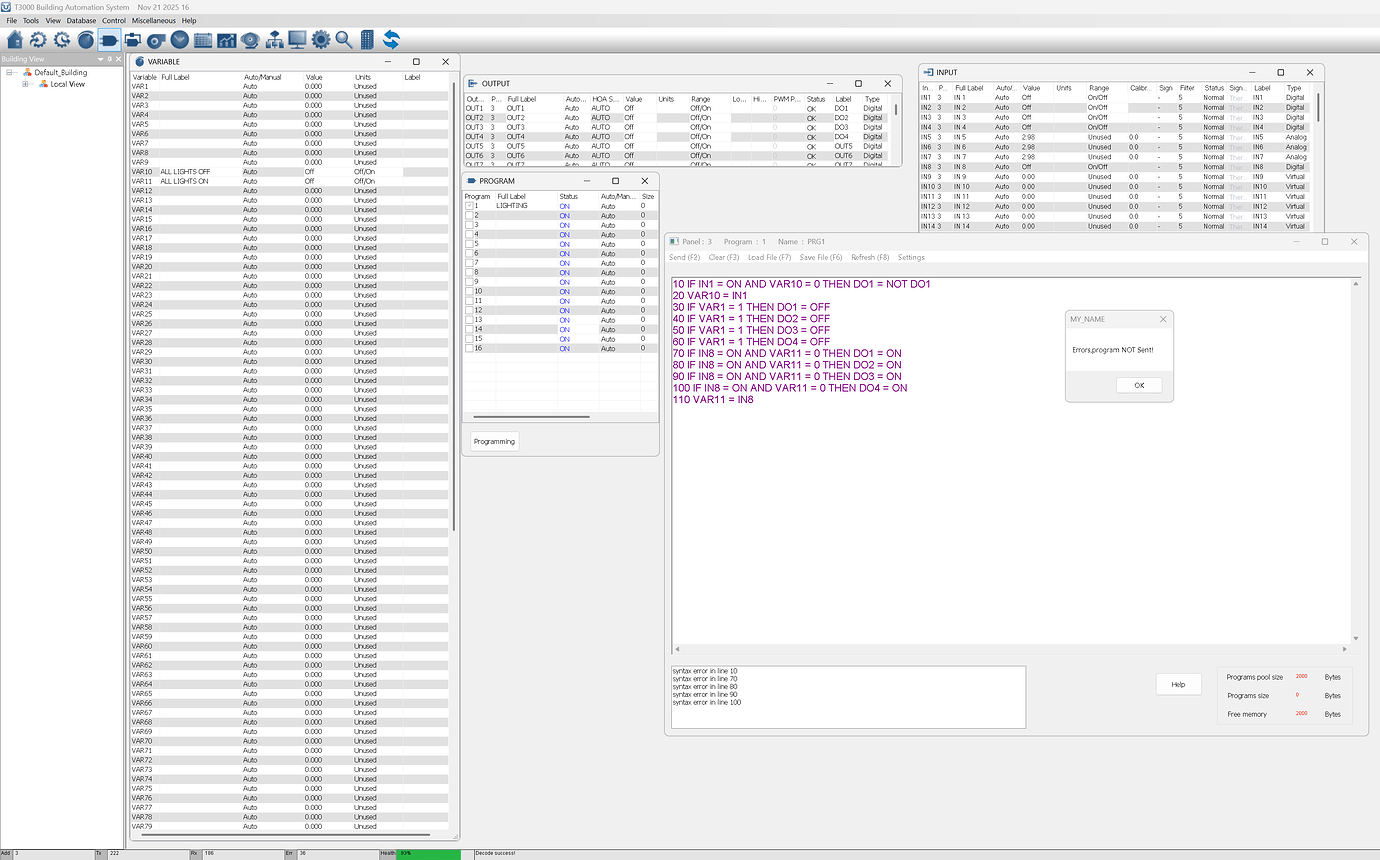Open the Building/Home view icon

tap(14, 39)
